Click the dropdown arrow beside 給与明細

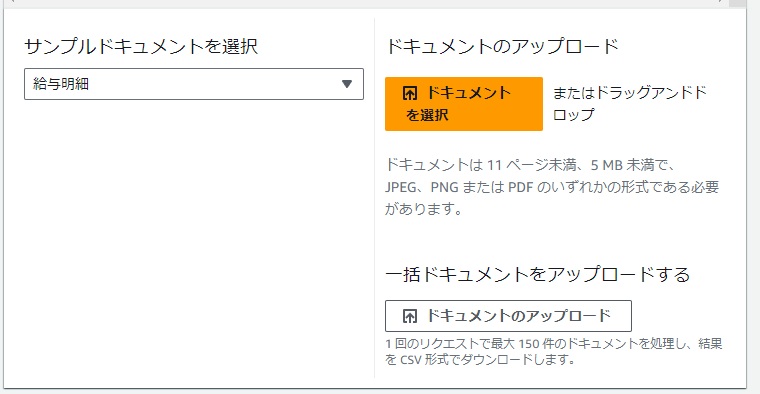[347, 84]
